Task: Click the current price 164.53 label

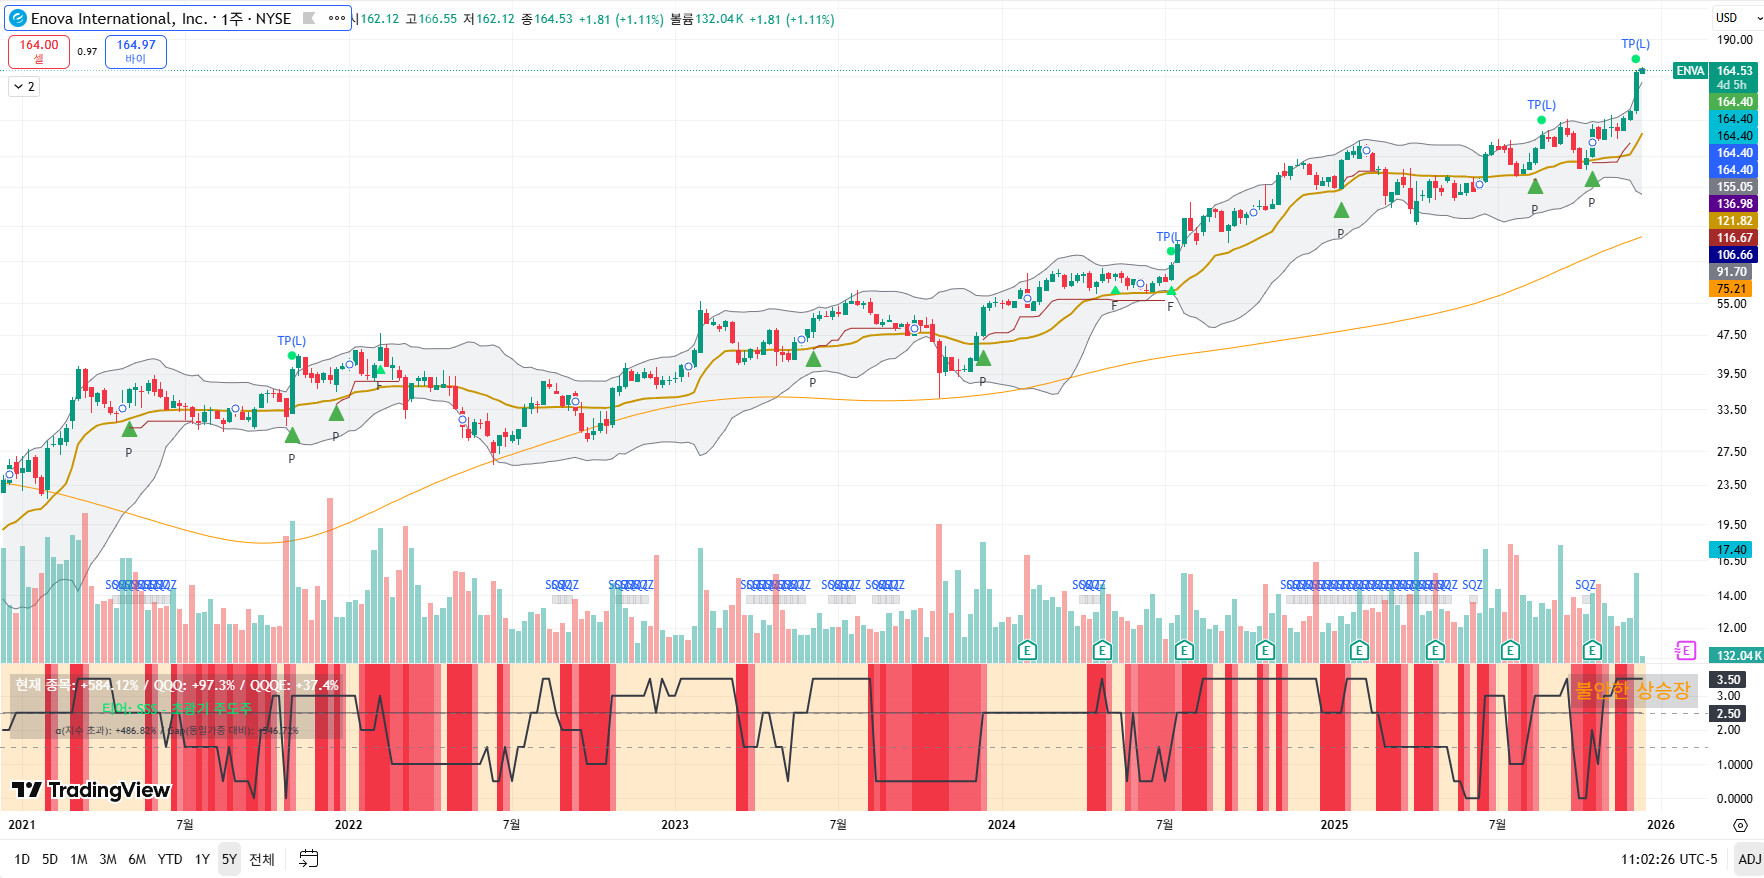Action: point(1734,71)
